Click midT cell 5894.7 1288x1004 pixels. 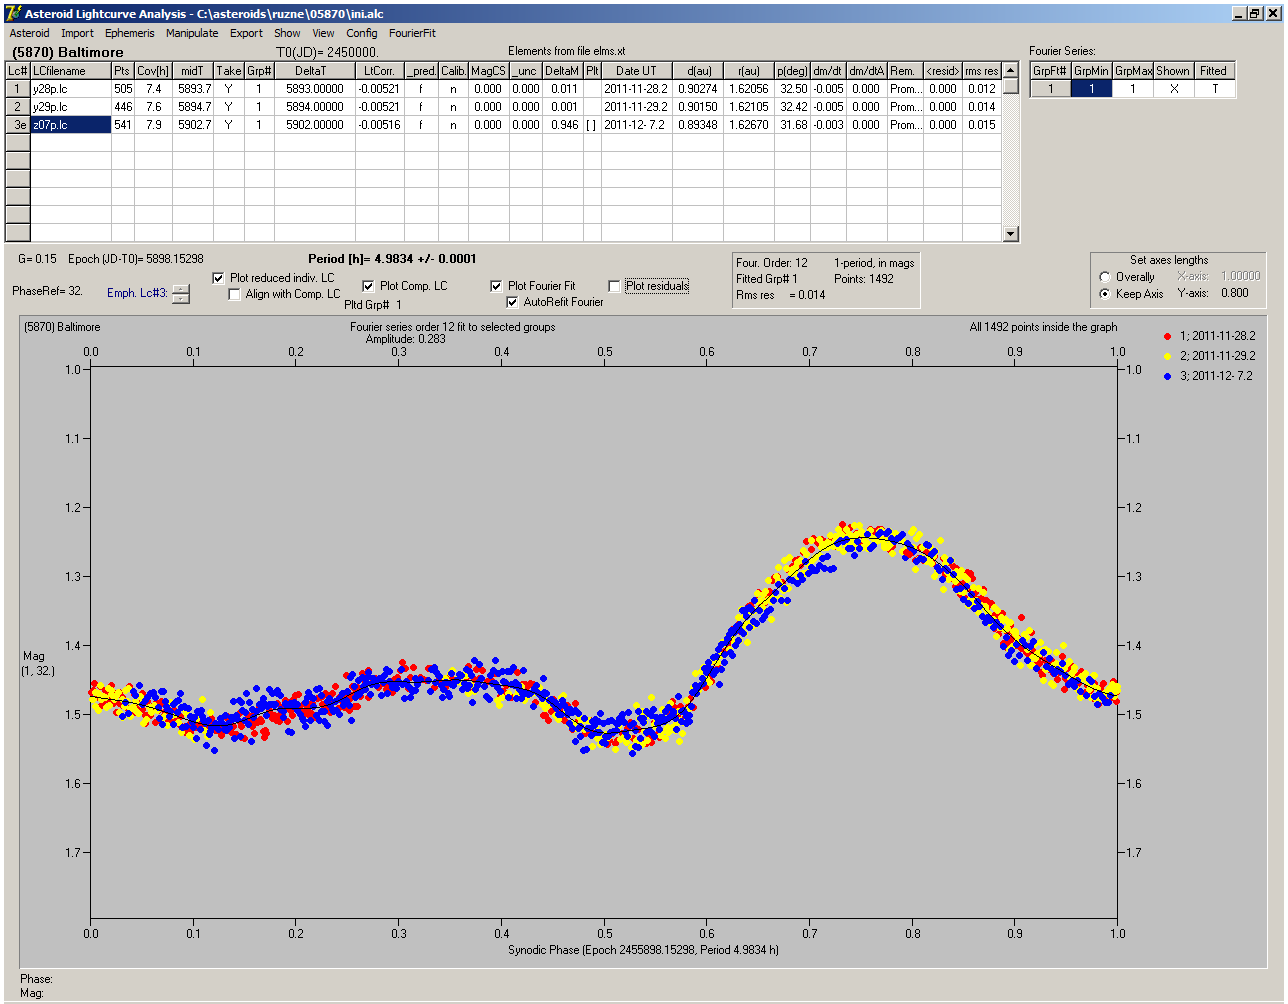pyautogui.click(x=193, y=107)
